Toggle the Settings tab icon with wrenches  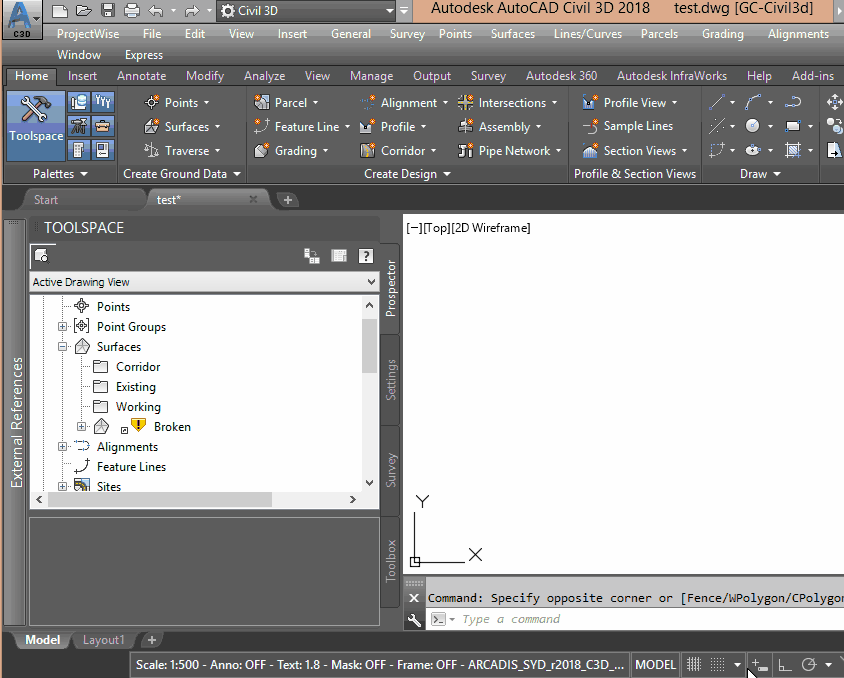tap(102, 102)
